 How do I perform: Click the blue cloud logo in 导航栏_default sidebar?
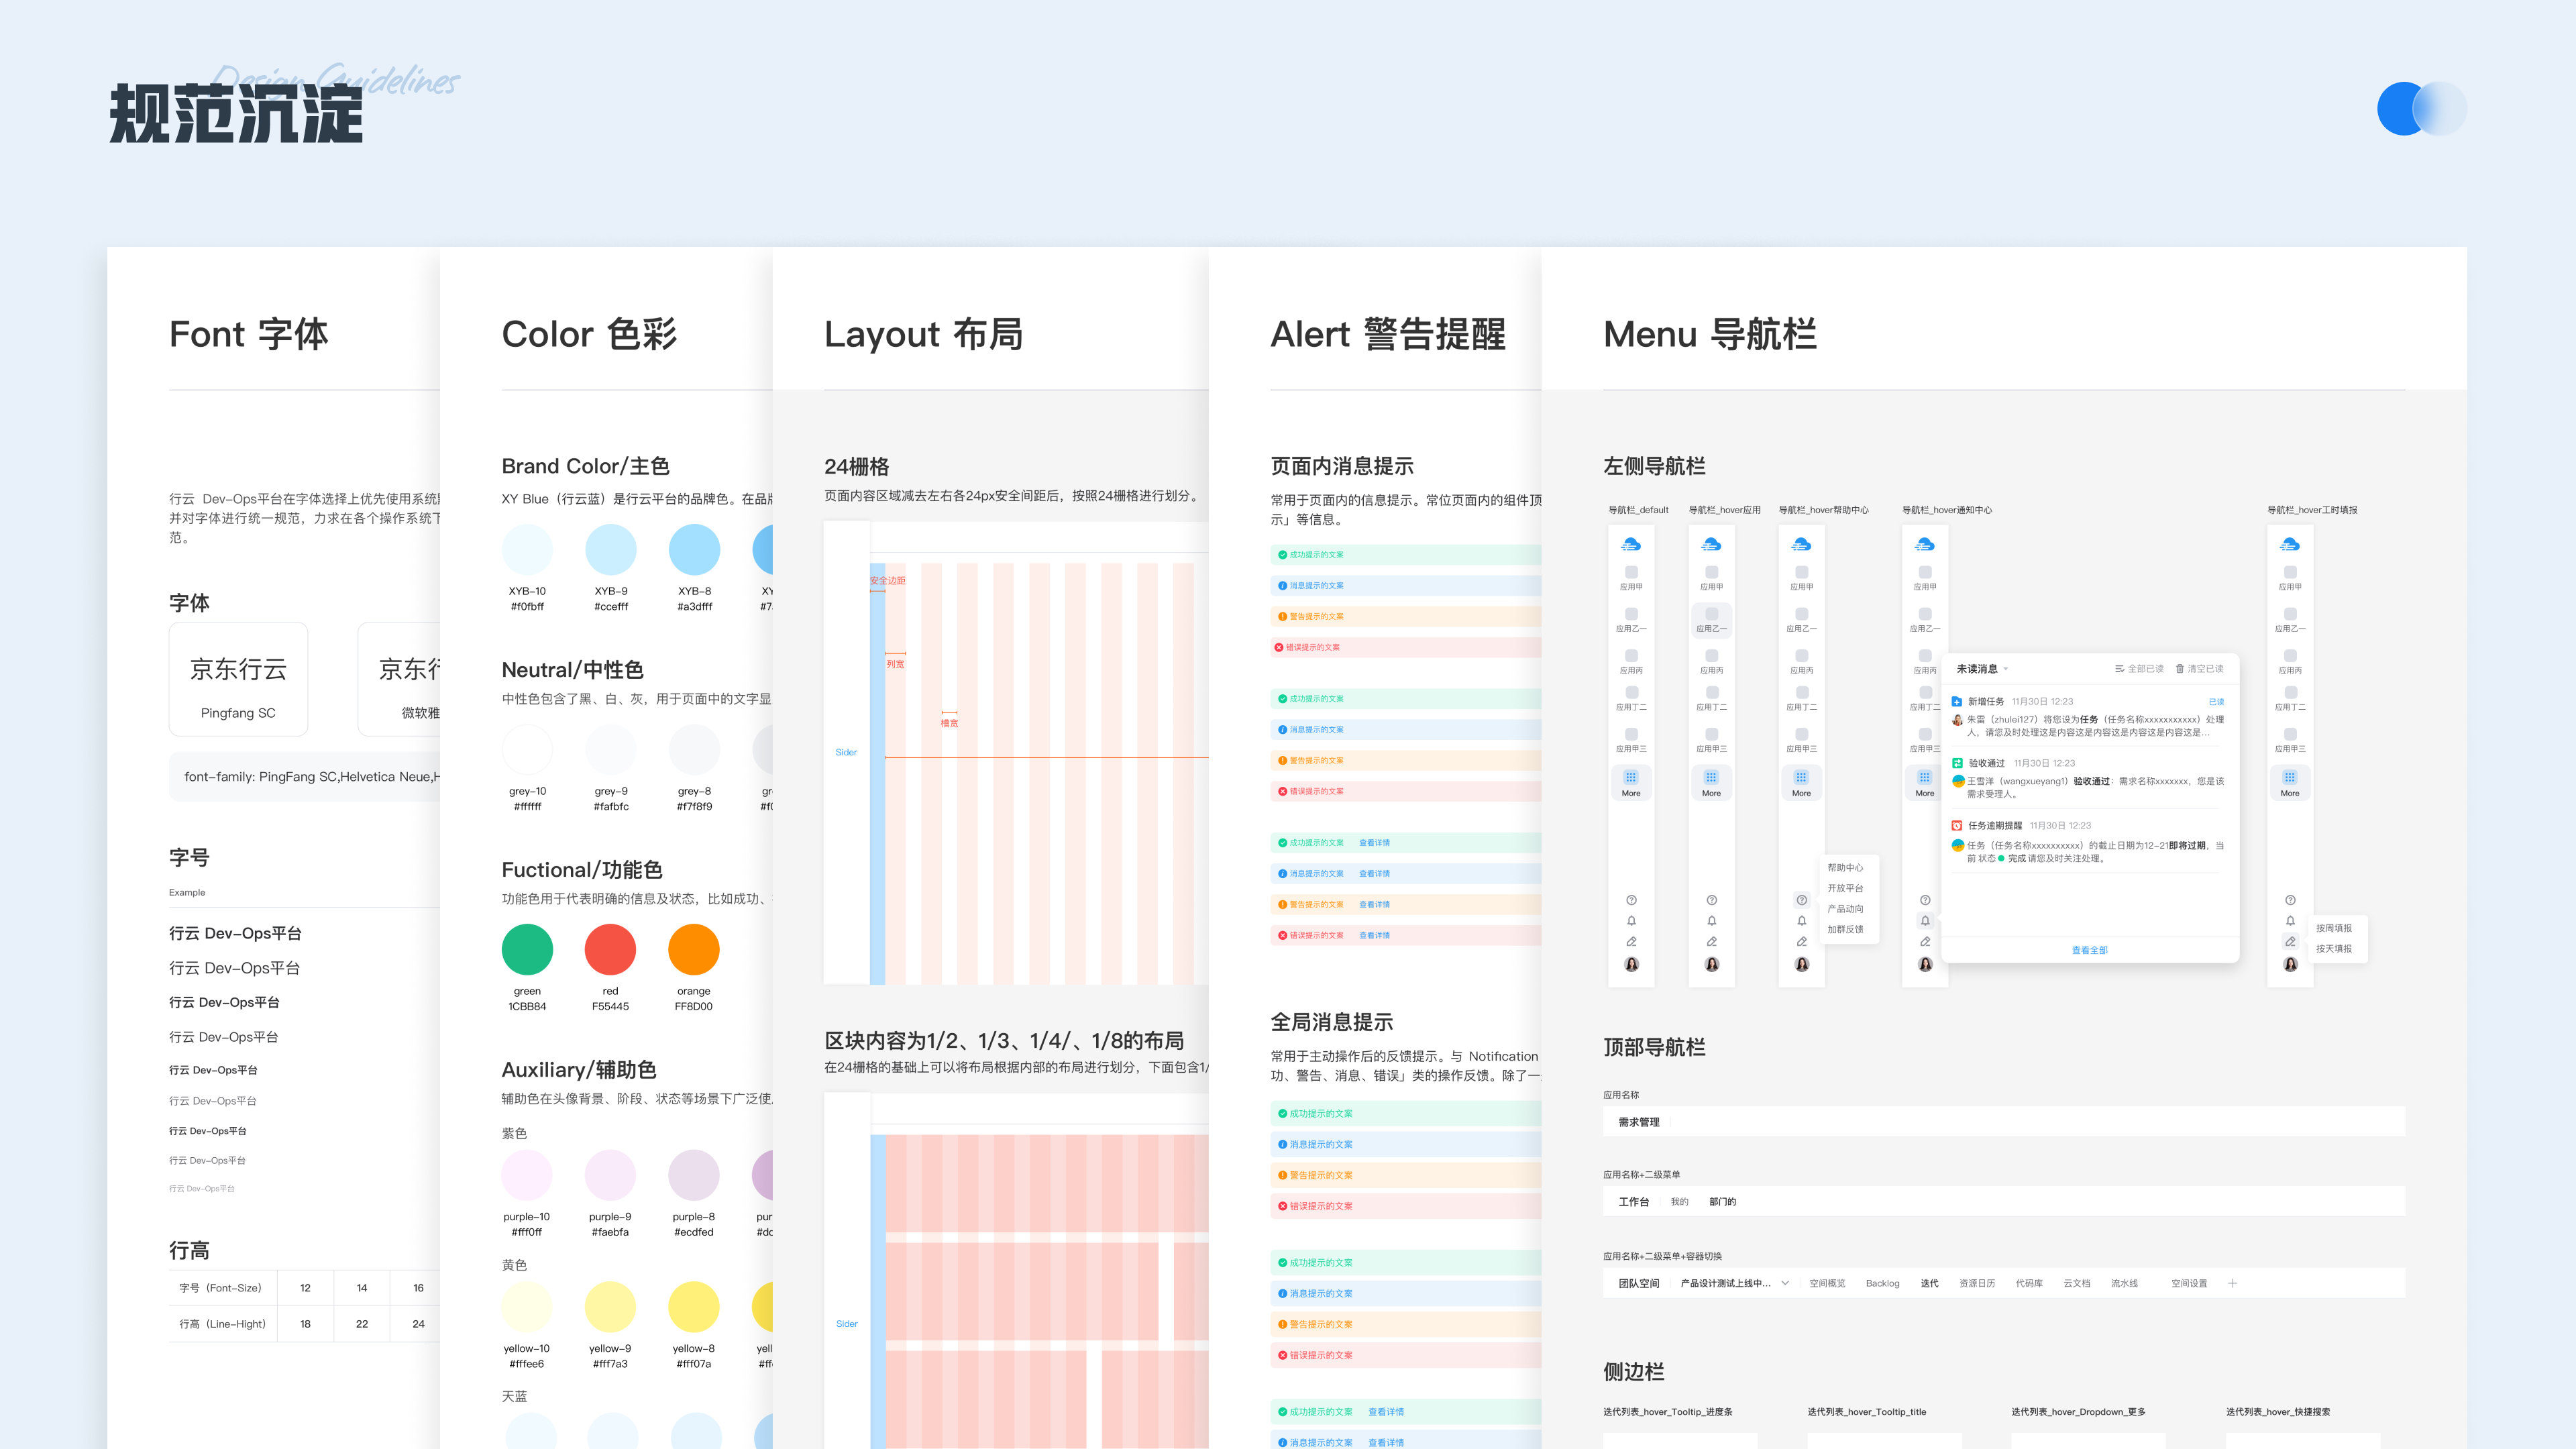[1630, 545]
